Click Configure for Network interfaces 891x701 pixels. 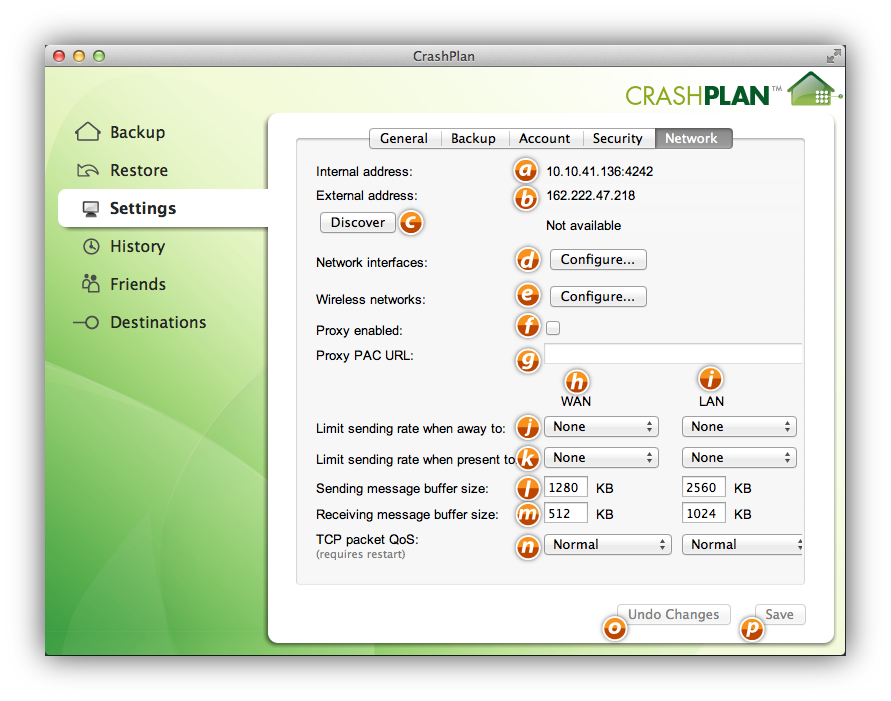598,260
